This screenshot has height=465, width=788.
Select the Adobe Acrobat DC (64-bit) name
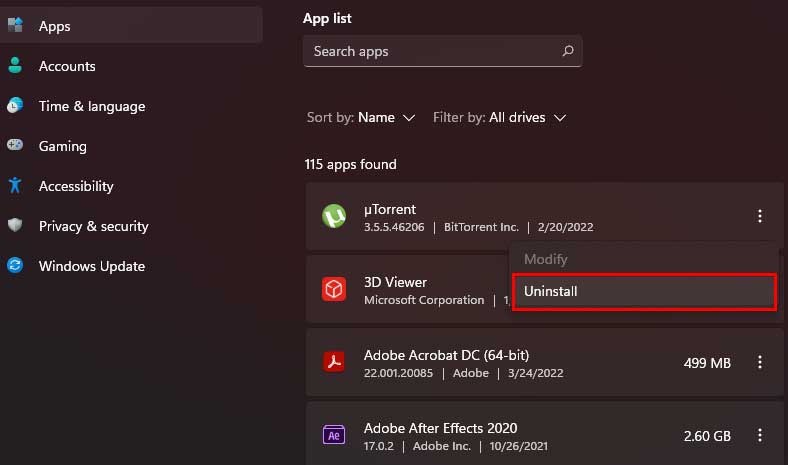pos(446,355)
